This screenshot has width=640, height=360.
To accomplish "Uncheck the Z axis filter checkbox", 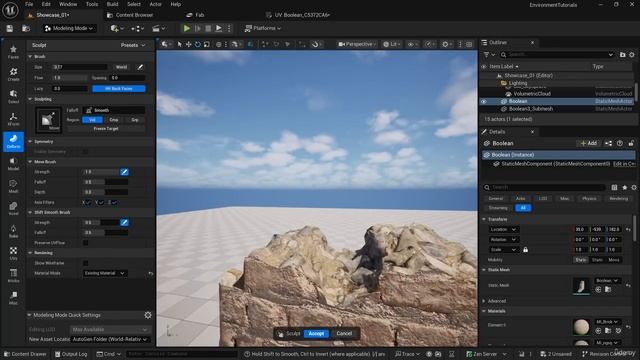I will point(114,202).
